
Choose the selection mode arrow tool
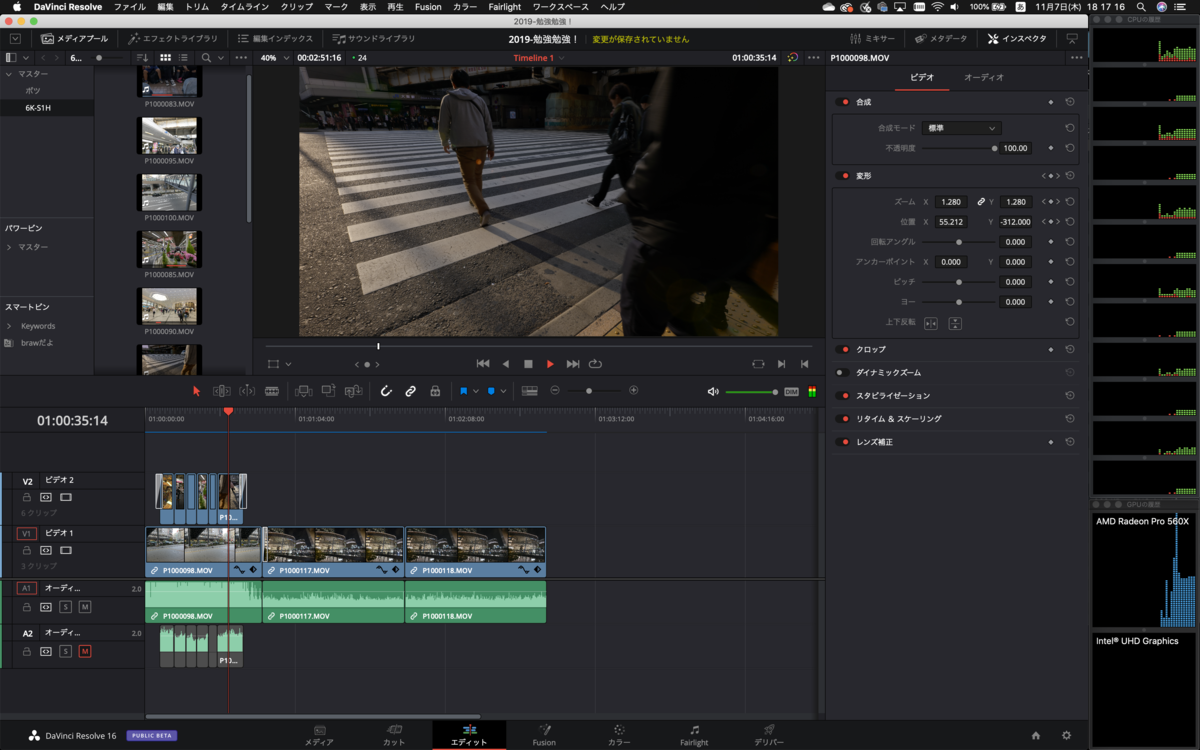point(196,391)
